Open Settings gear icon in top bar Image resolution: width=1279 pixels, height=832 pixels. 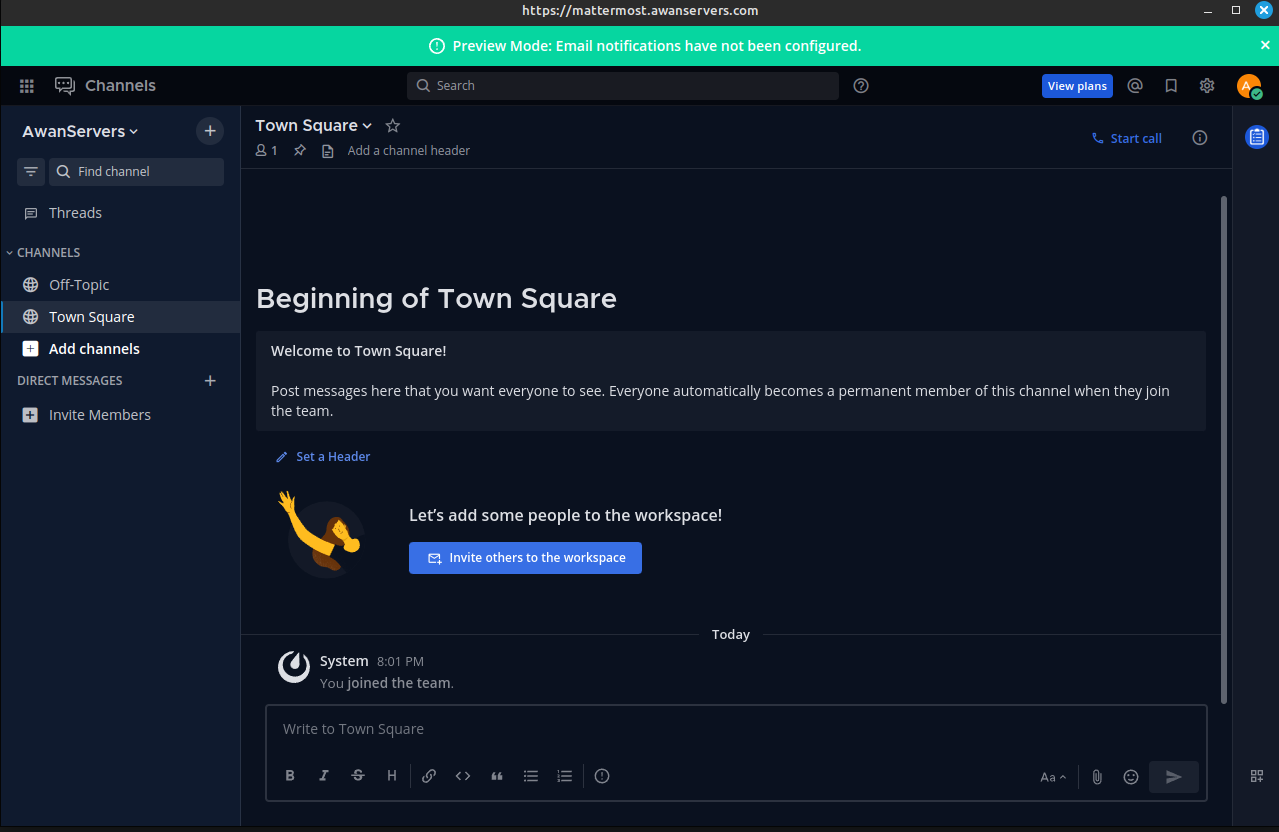click(1207, 86)
